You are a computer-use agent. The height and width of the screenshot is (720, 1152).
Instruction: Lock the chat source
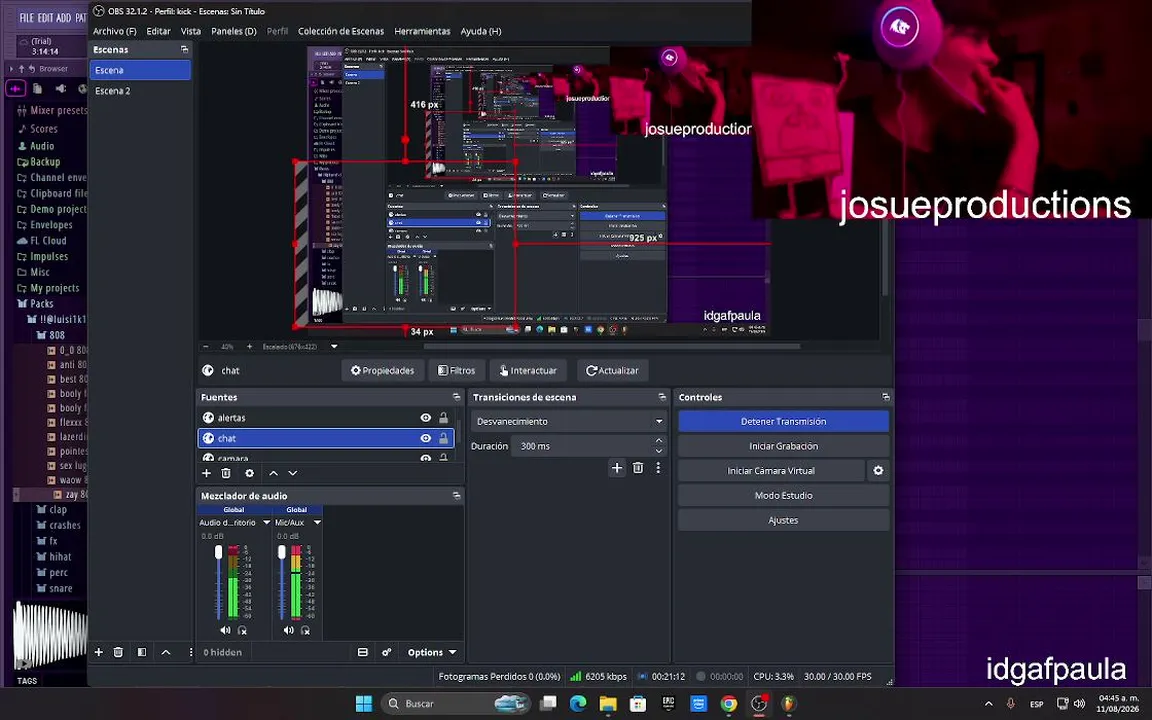(x=444, y=438)
